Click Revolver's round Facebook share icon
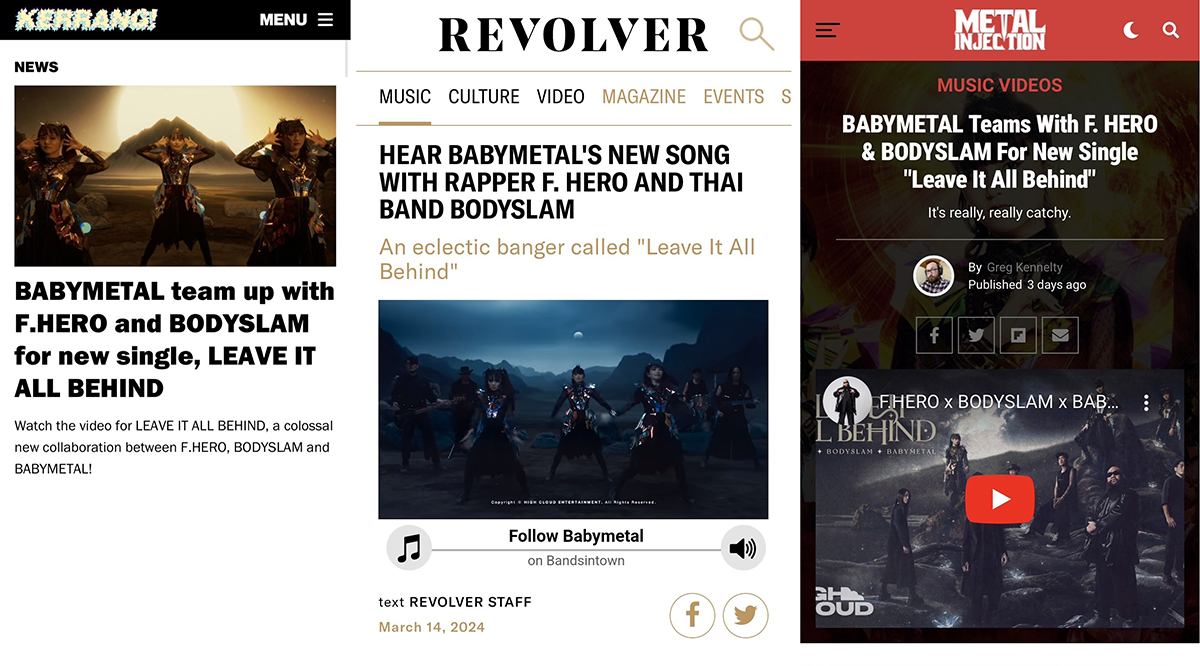The image size is (1200, 666). click(692, 615)
